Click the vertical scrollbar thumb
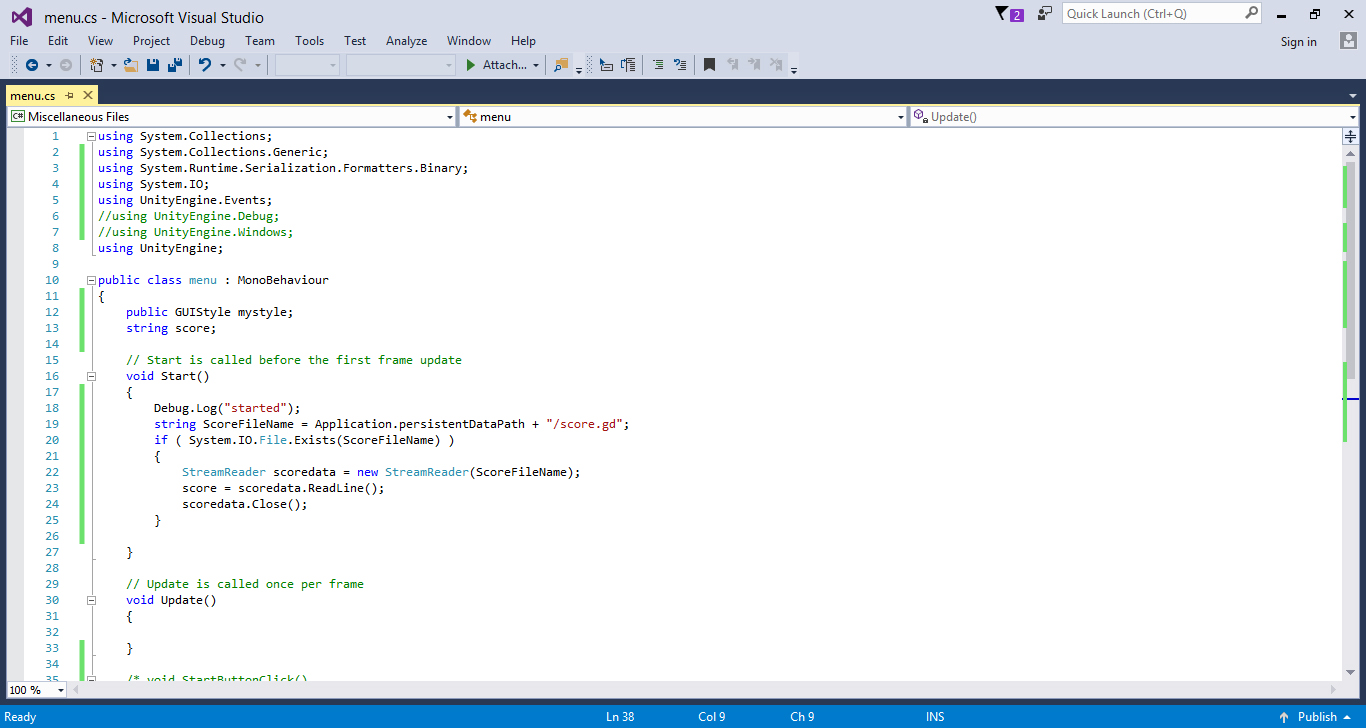 pyautogui.click(x=1350, y=270)
